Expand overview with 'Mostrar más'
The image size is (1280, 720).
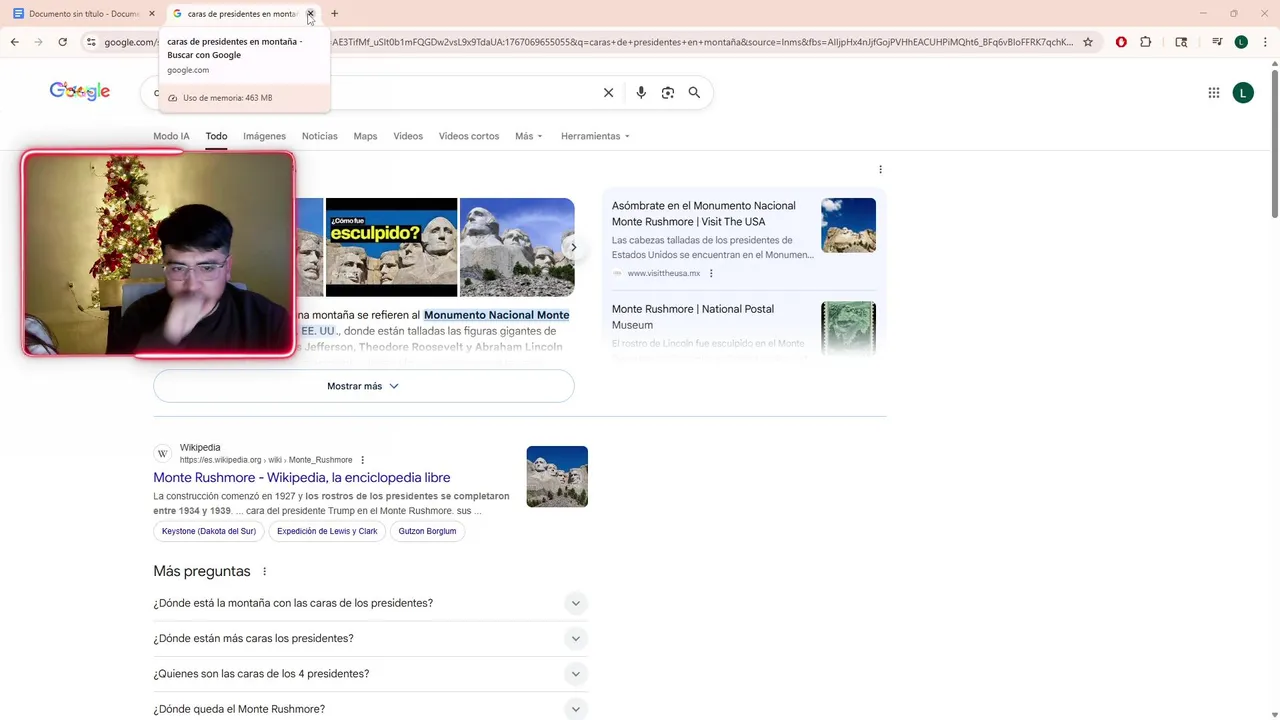[x=364, y=386]
